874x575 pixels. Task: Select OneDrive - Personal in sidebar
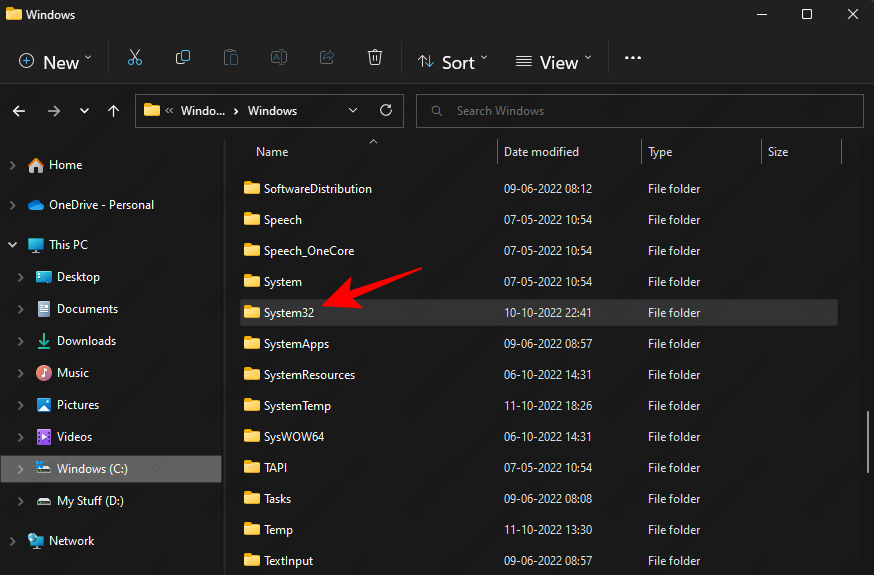[101, 205]
